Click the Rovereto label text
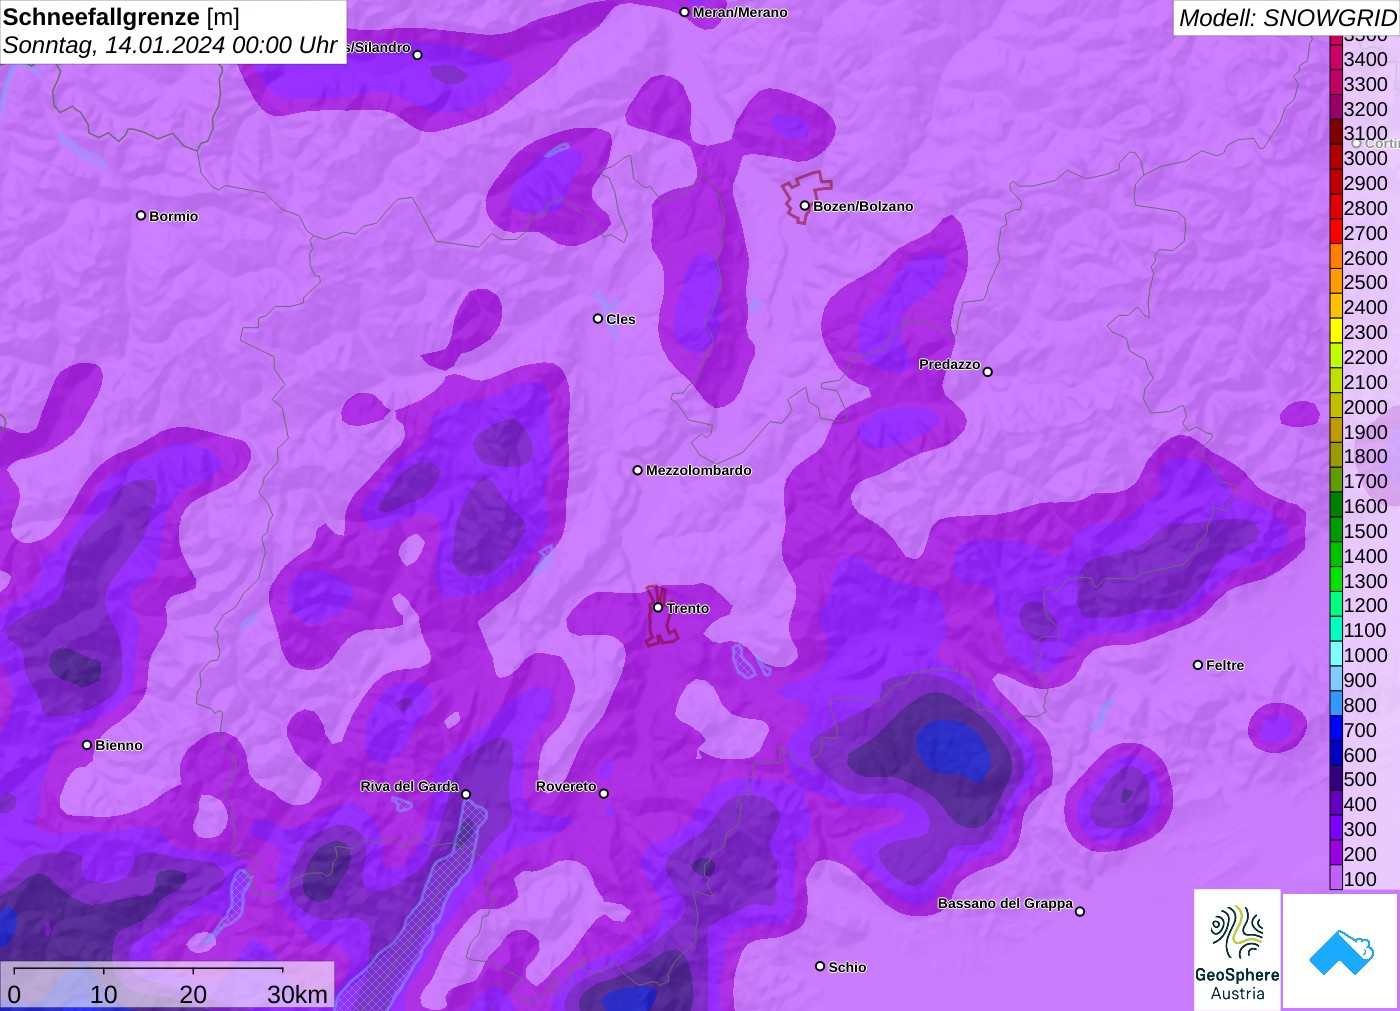Screen dimensions: 1400x1011 point(566,786)
